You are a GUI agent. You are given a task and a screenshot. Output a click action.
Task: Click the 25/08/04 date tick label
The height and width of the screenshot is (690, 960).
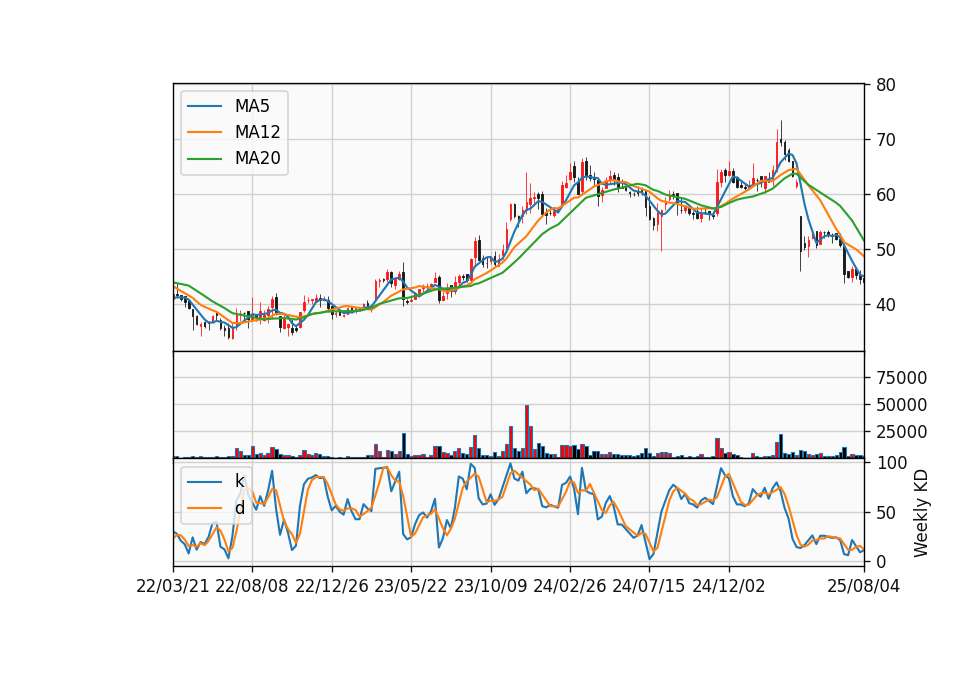[864, 587]
